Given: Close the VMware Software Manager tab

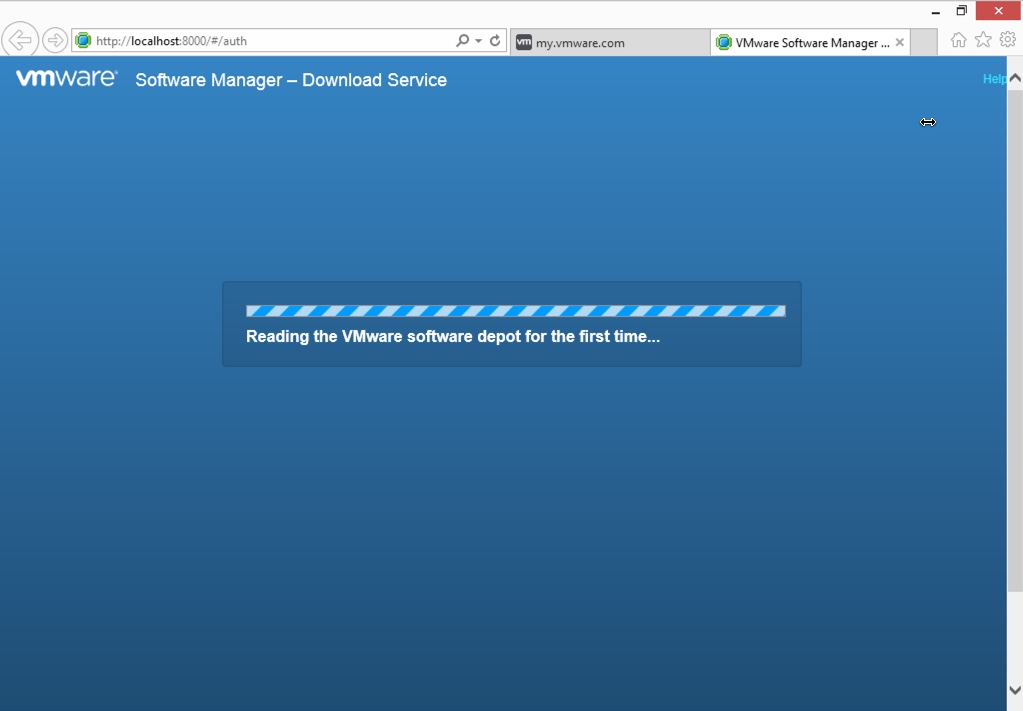Looking at the screenshot, I should 899,42.
